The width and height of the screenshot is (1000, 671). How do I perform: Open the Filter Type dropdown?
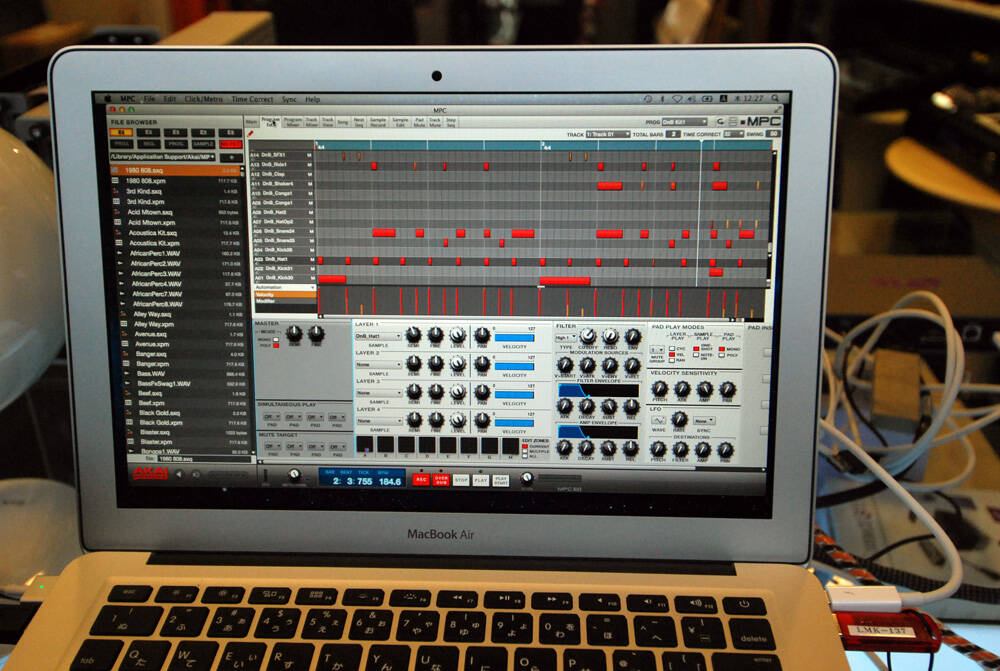[x=564, y=338]
